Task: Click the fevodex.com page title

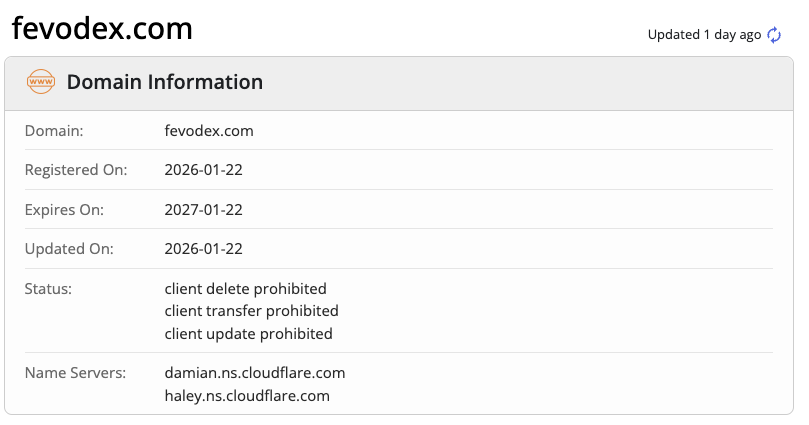Action: [102, 29]
